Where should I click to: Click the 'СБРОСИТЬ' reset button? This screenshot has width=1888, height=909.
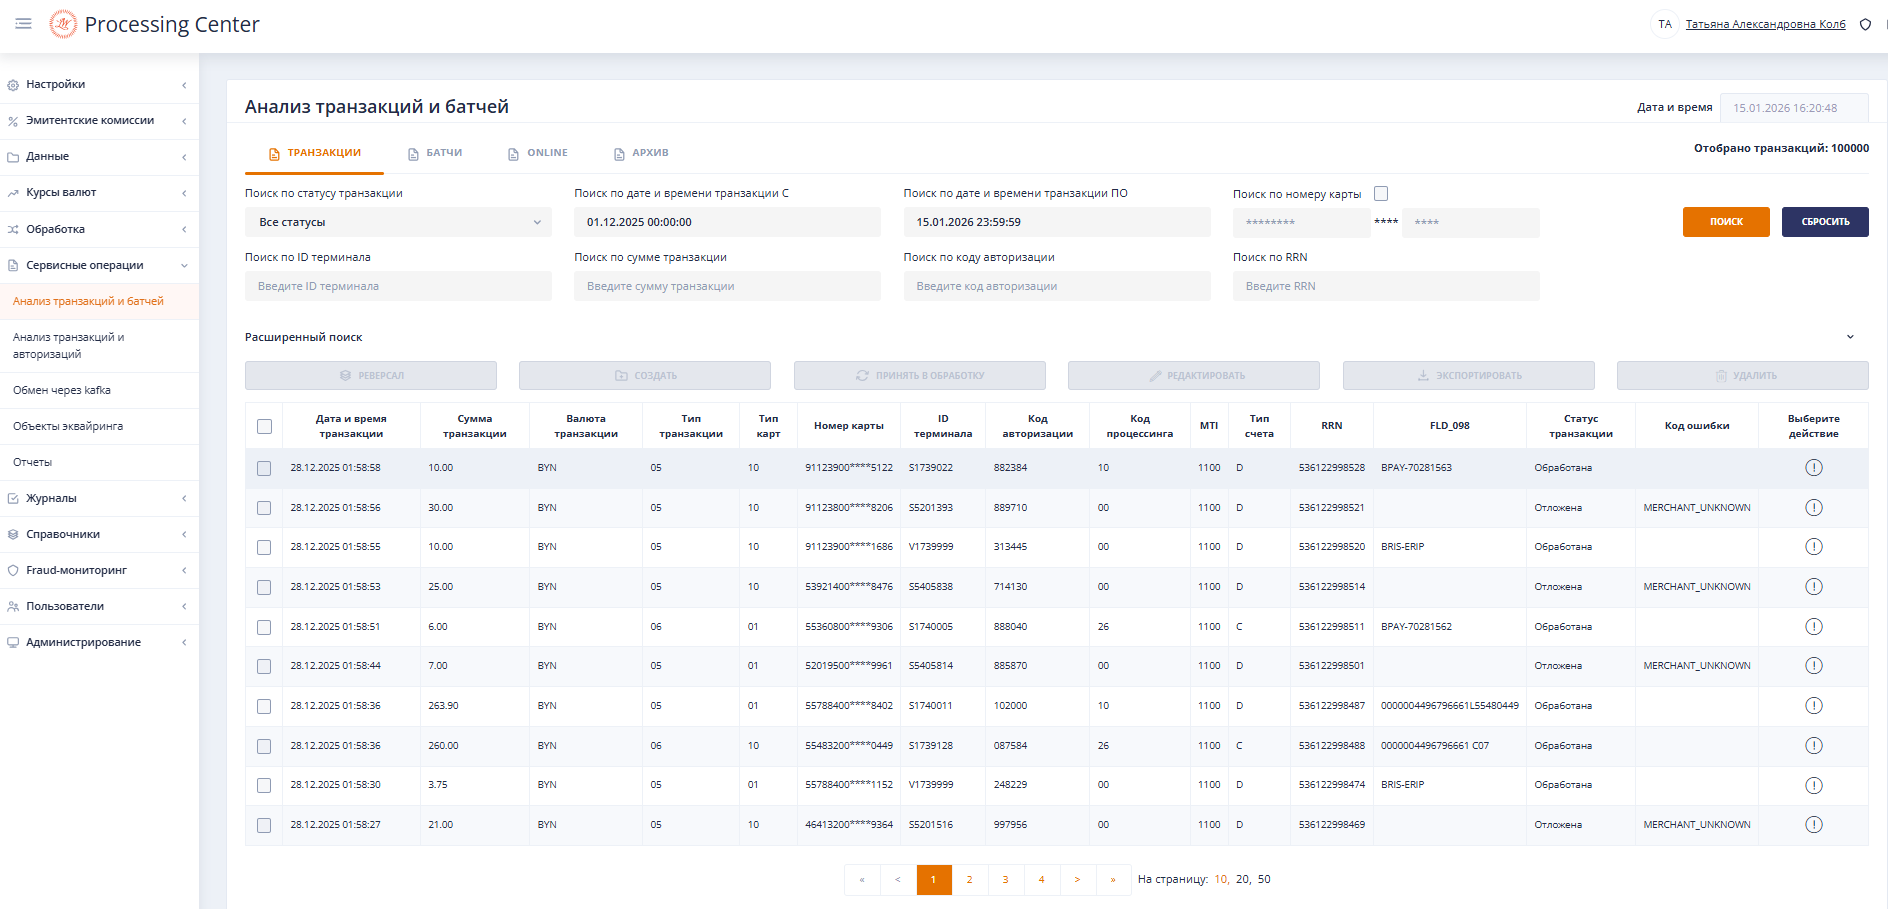[x=1824, y=222]
